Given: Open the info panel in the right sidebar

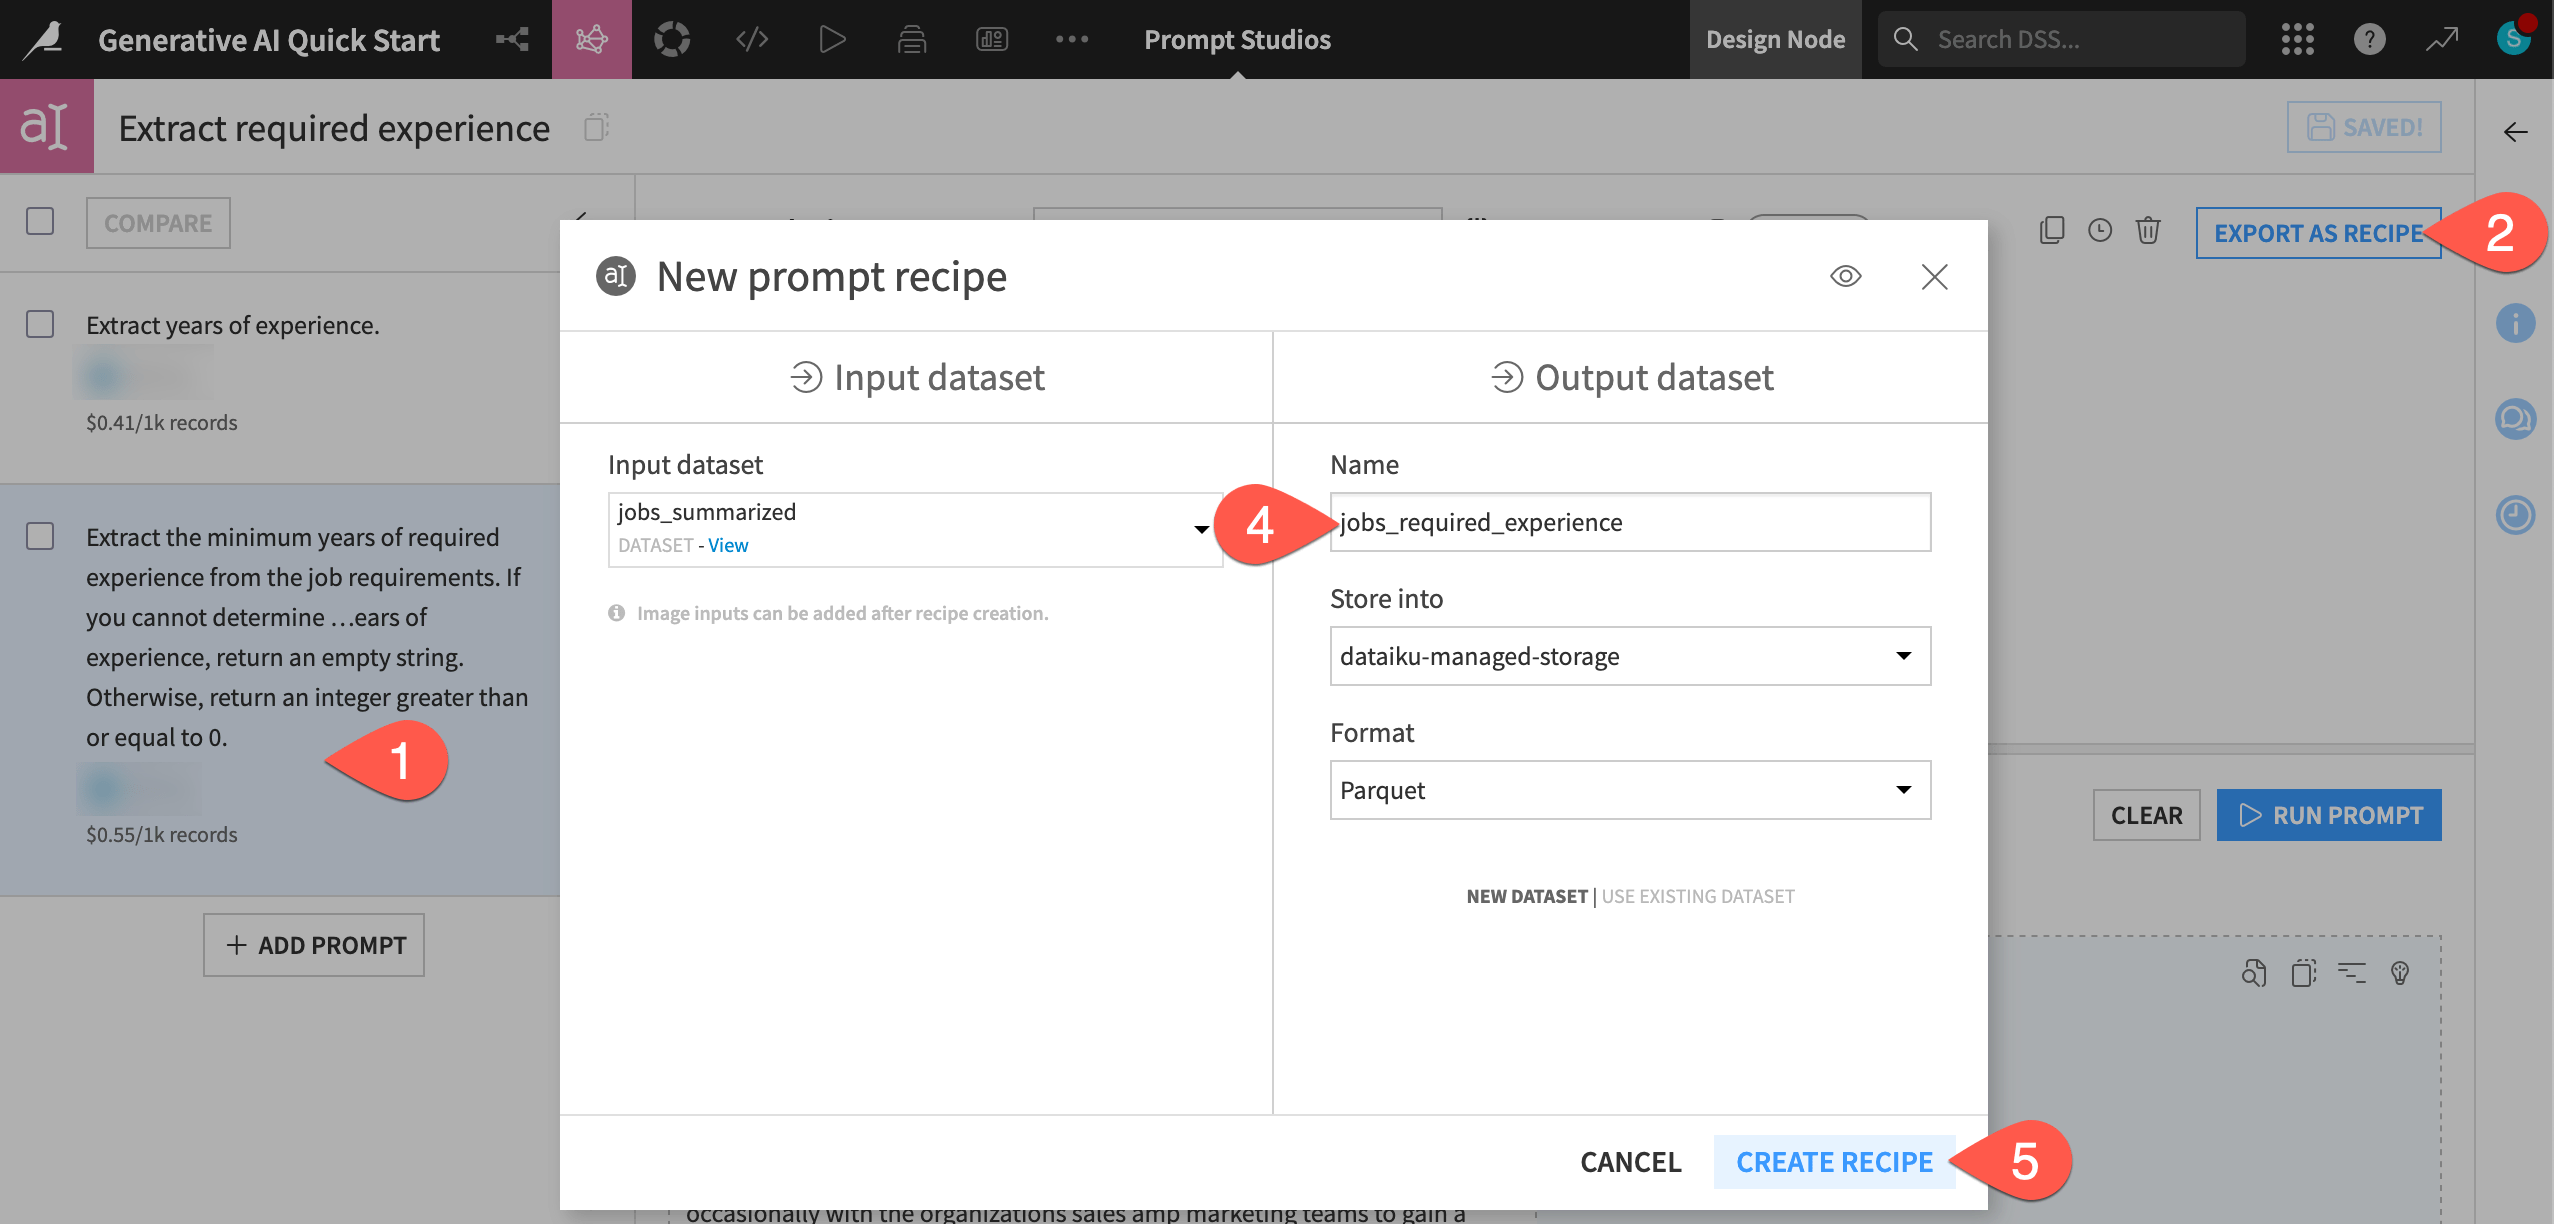Looking at the screenshot, I should [x=2517, y=322].
